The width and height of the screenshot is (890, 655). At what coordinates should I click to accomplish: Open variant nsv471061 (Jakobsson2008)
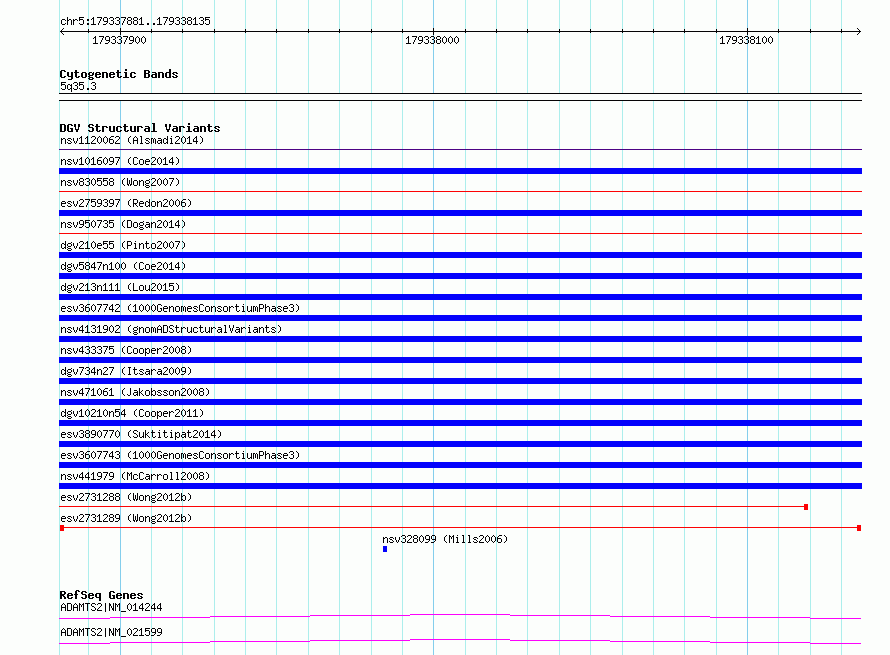[x=135, y=392]
